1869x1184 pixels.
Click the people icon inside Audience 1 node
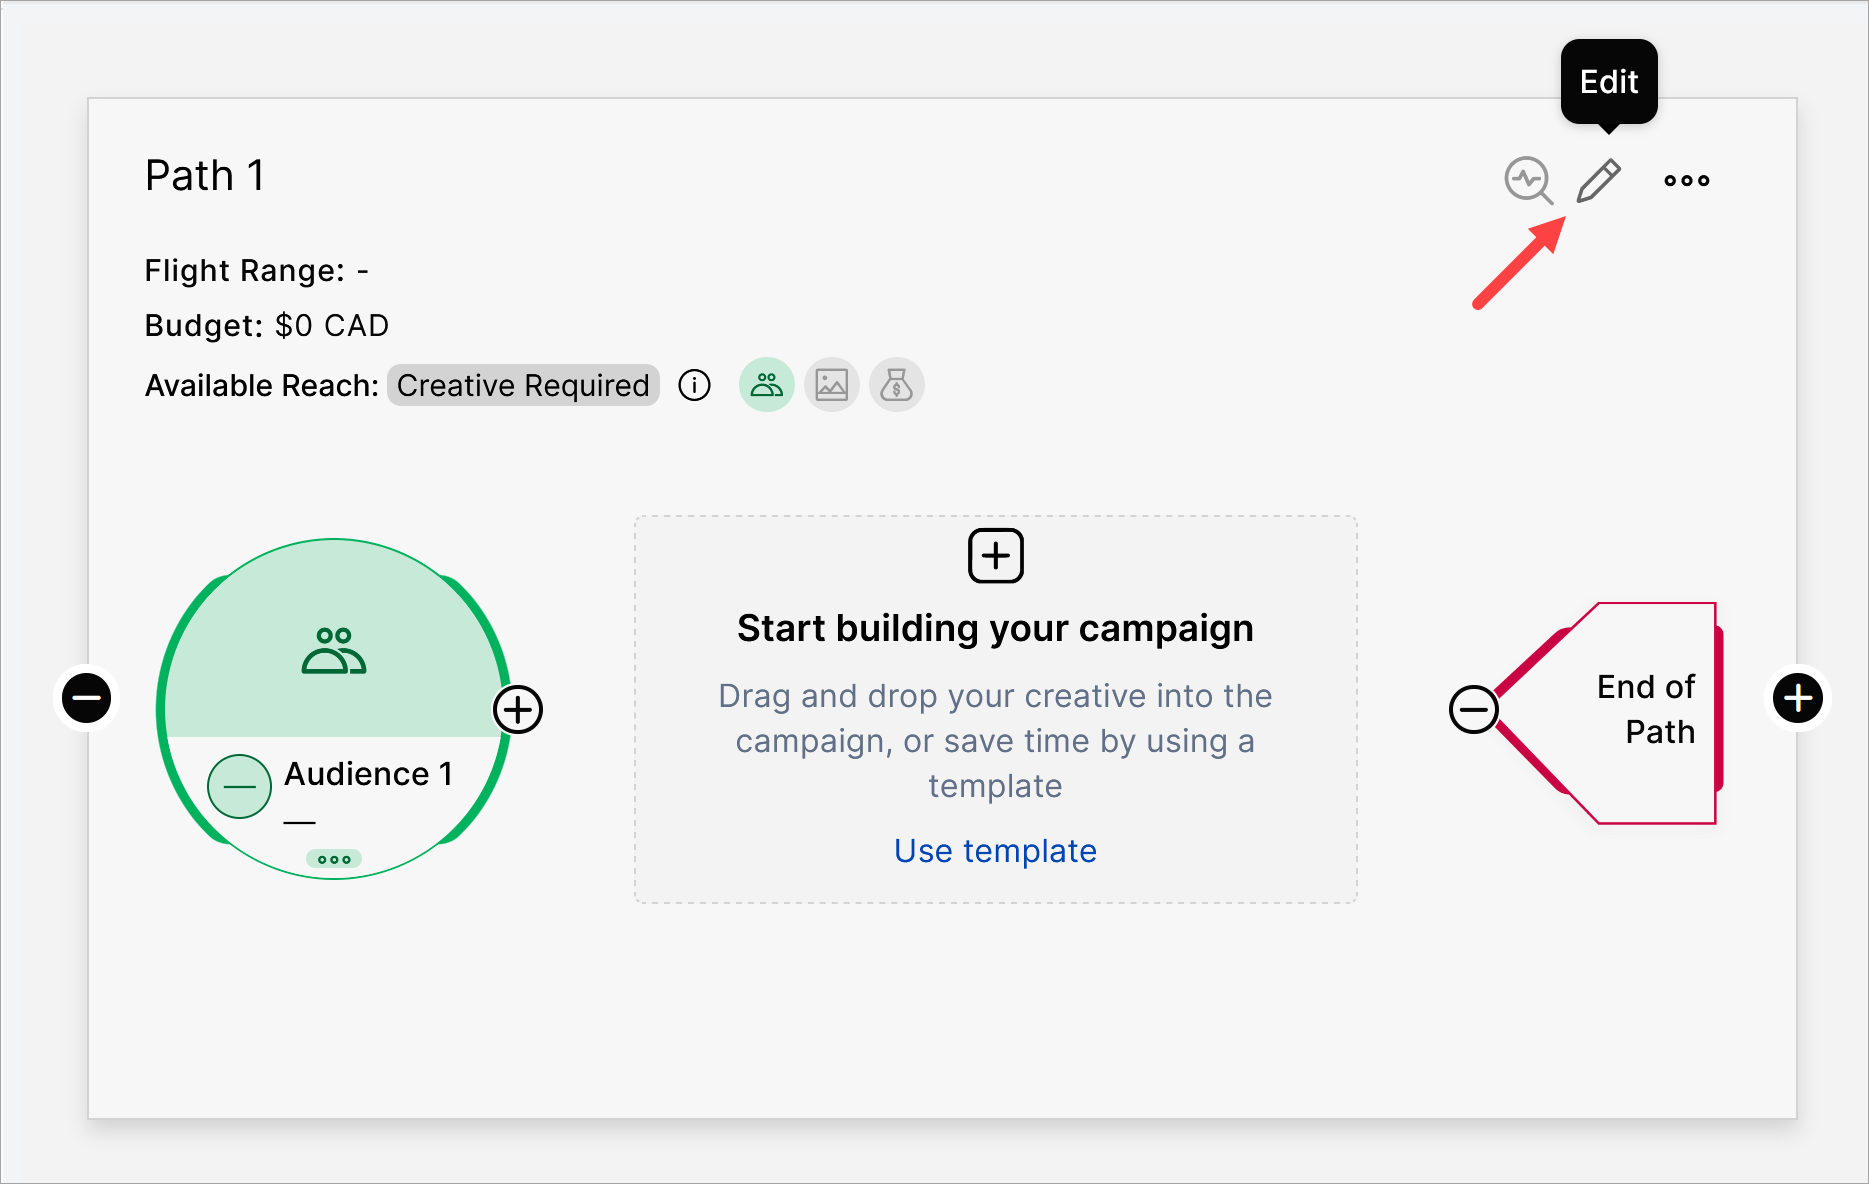pos(334,651)
